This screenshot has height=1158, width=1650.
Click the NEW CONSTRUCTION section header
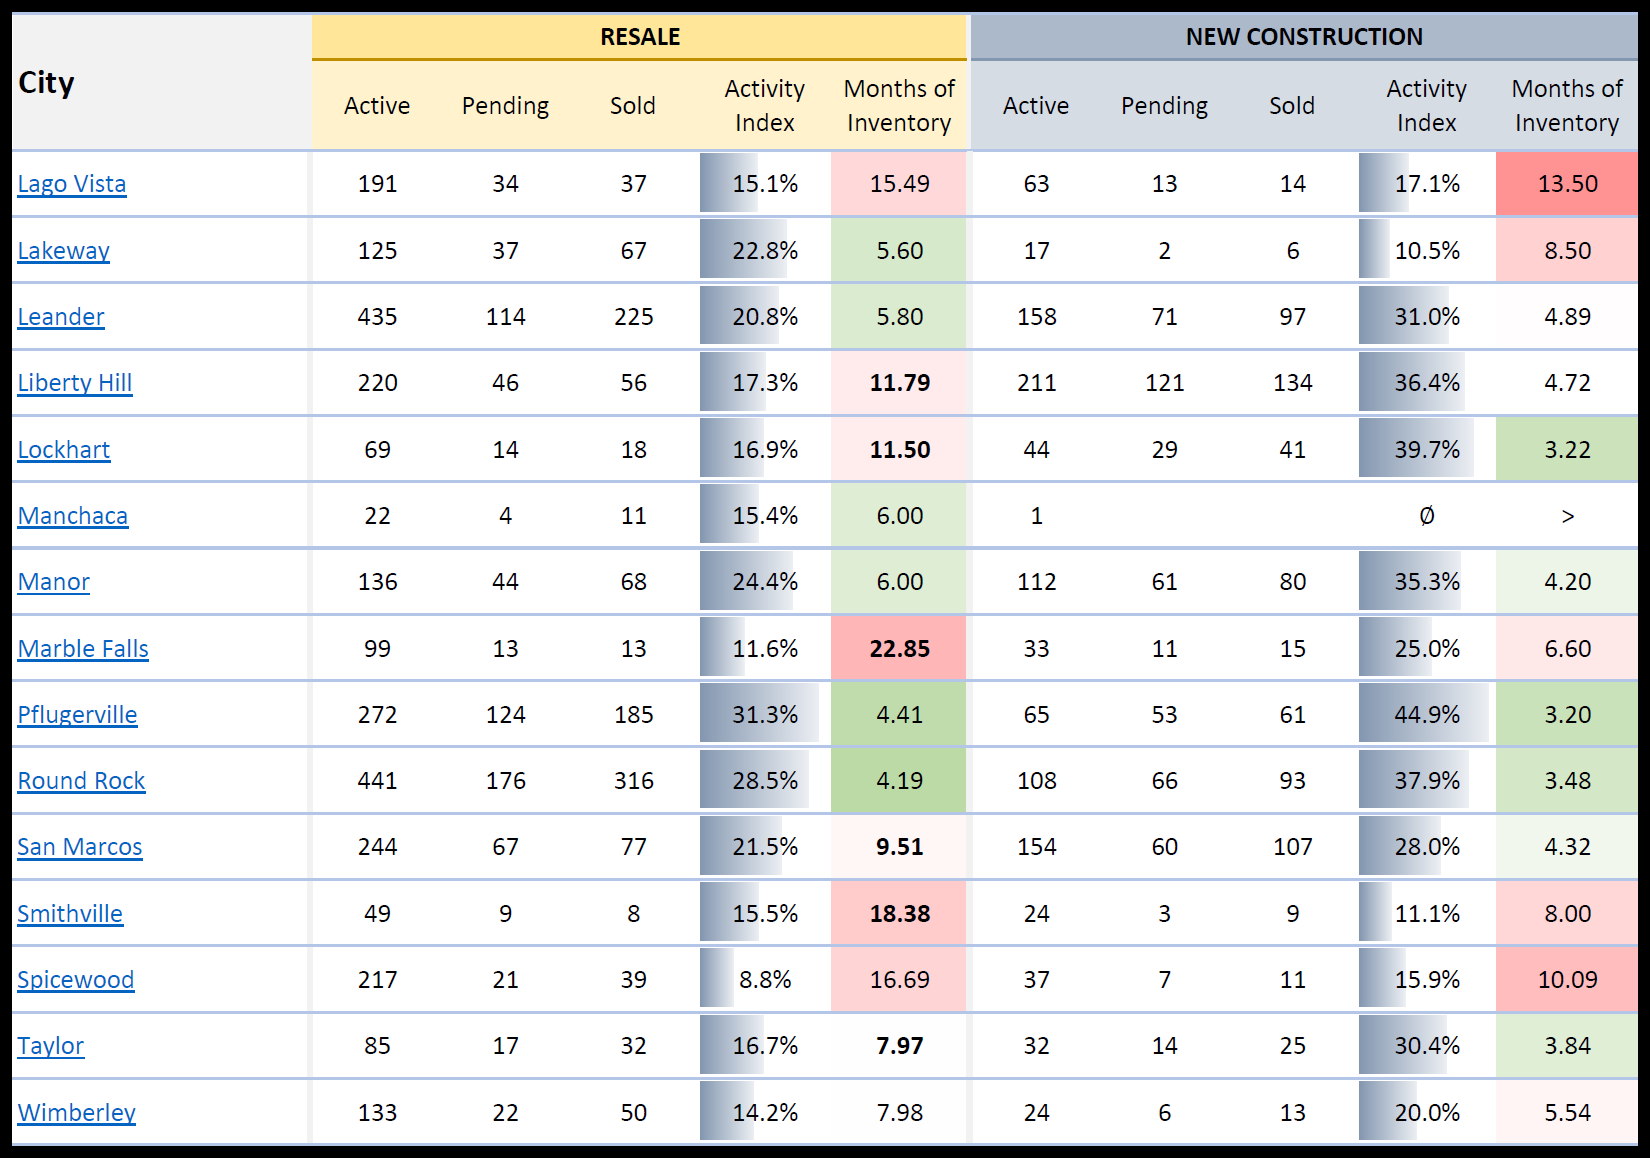(x=1304, y=37)
